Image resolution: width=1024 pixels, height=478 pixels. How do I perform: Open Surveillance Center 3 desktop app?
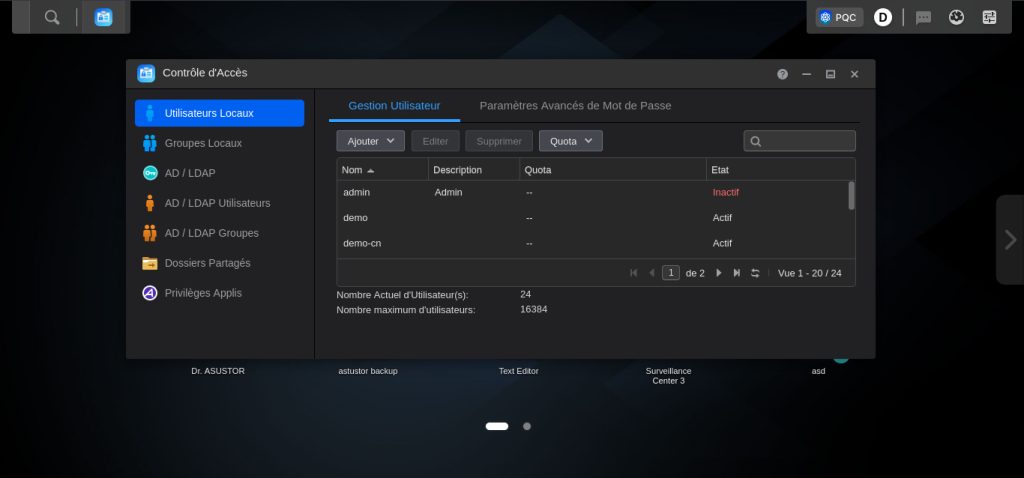click(x=669, y=375)
